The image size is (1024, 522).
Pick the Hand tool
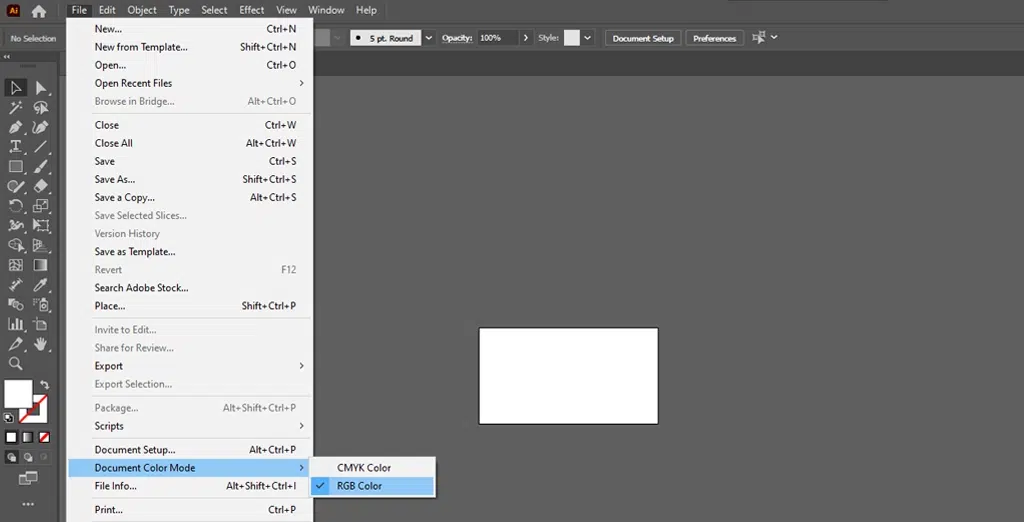[x=41, y=344]
